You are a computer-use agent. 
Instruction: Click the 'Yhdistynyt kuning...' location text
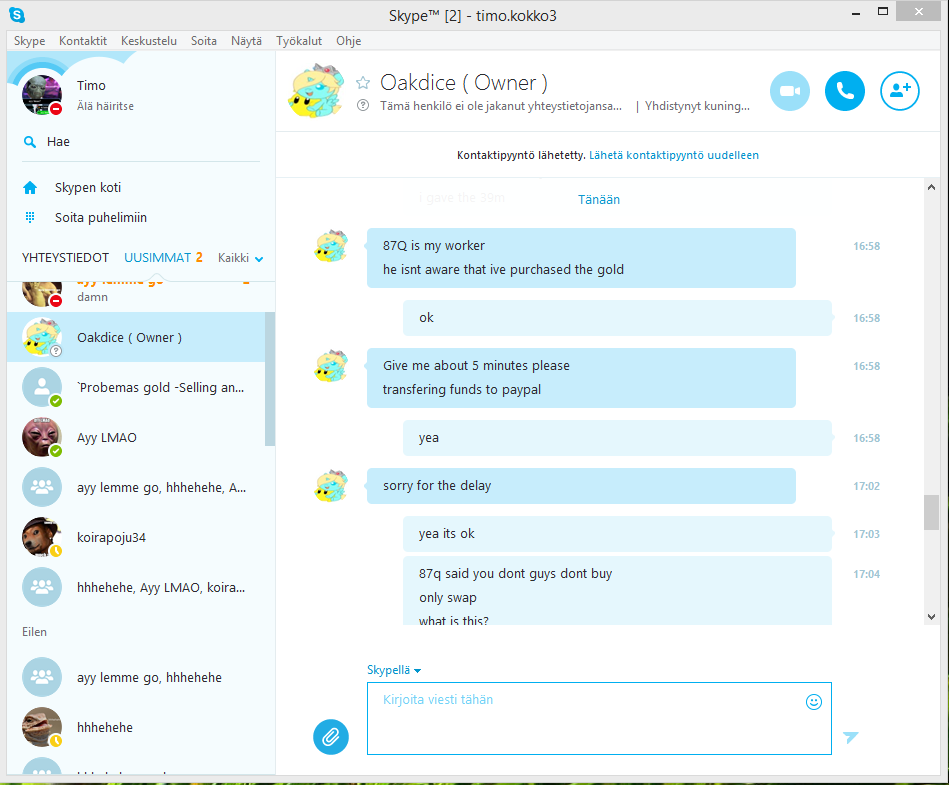pyautogui.click(x=697, y=106)
